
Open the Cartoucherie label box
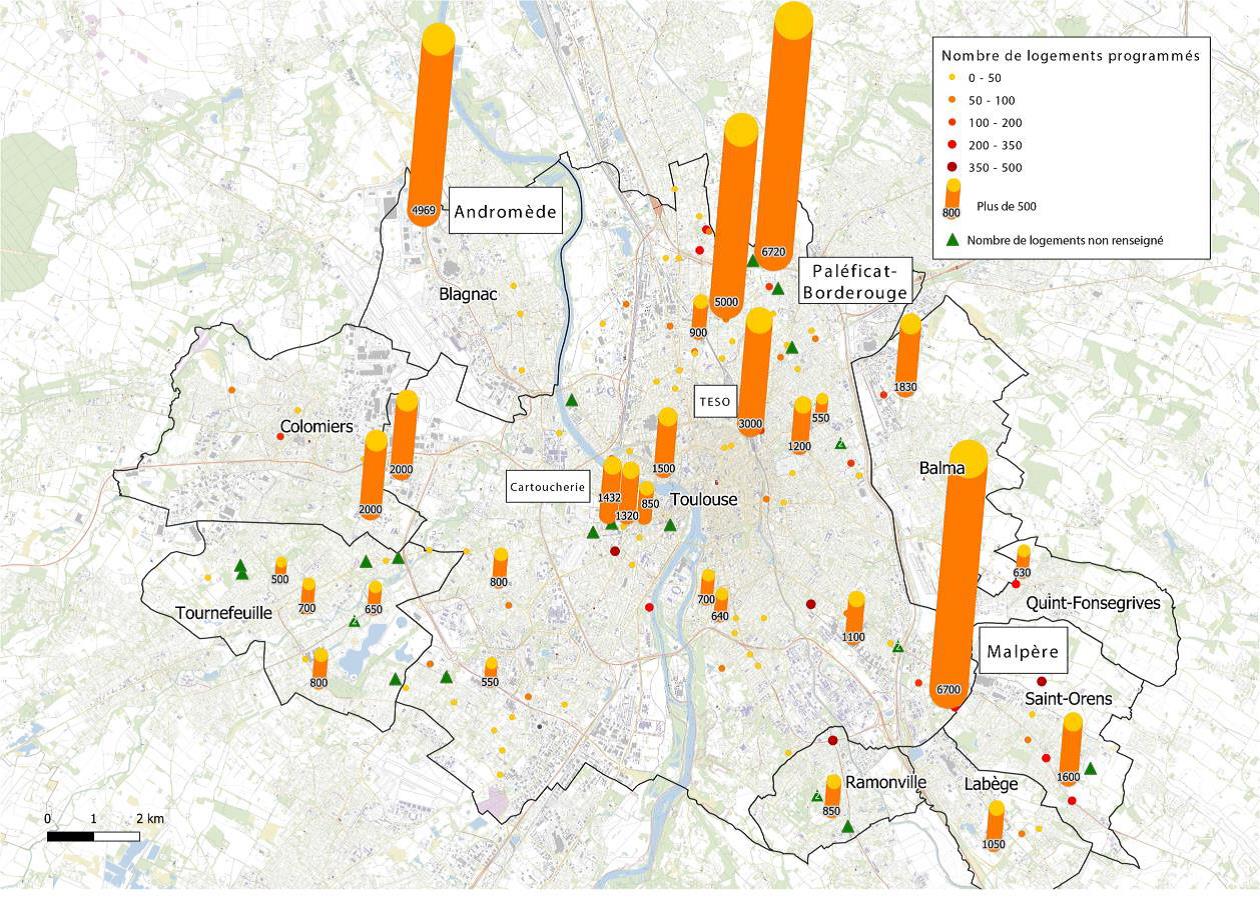click(546, 487)
